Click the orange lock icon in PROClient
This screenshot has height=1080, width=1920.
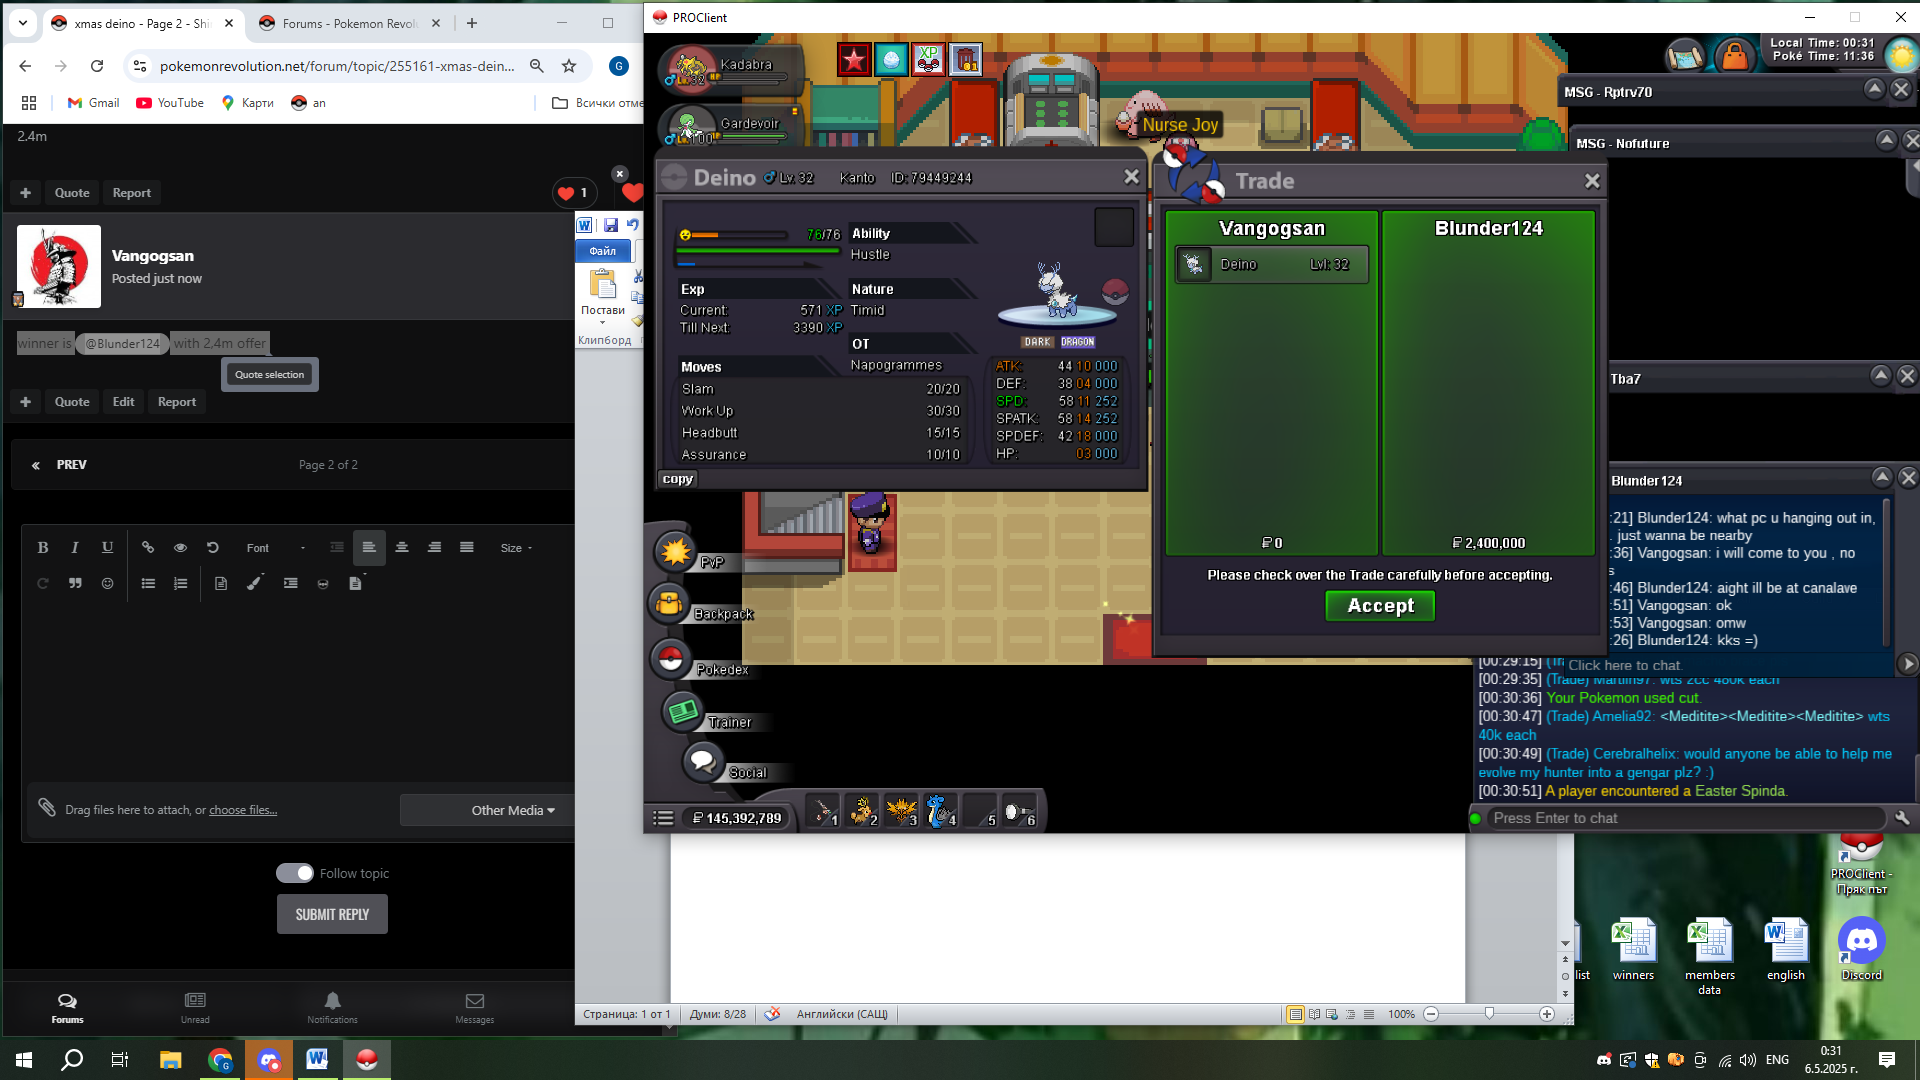[1735, 56]
